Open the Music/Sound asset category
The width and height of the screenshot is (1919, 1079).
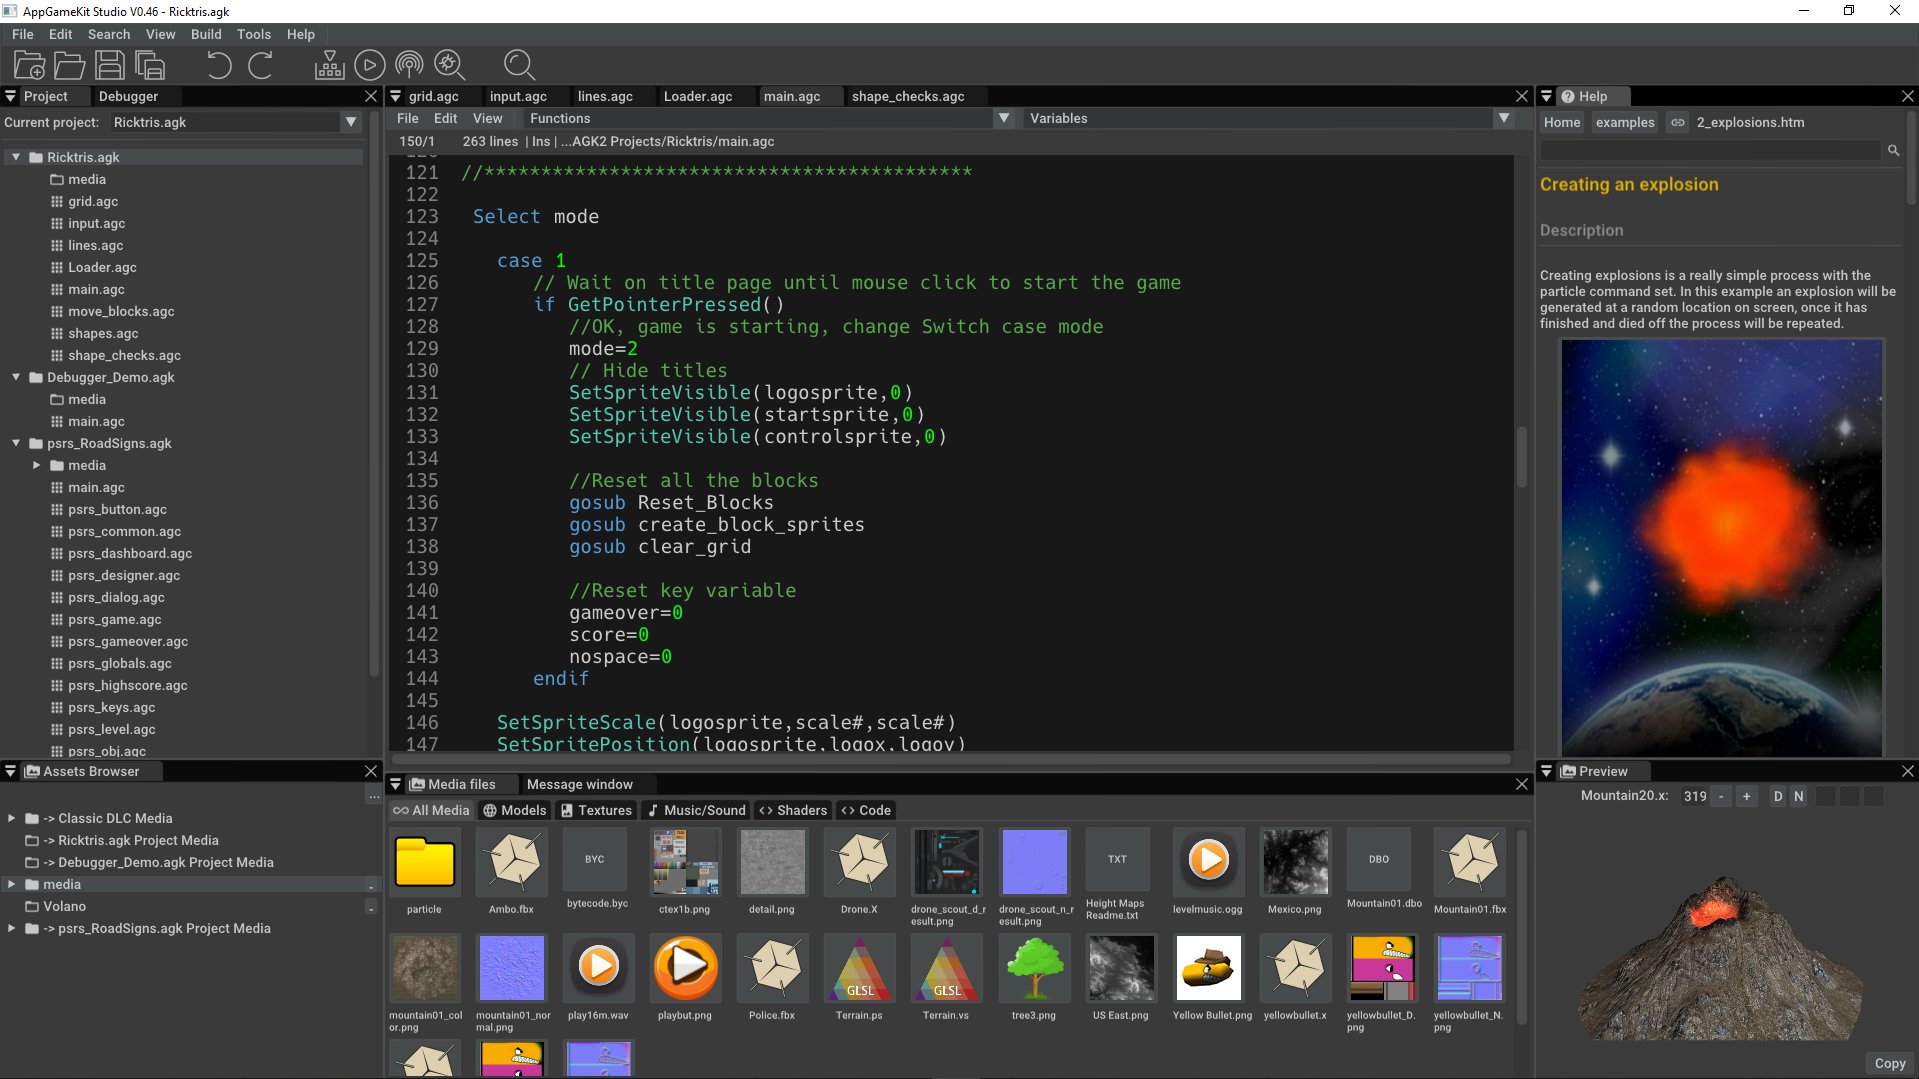(696, 810)
